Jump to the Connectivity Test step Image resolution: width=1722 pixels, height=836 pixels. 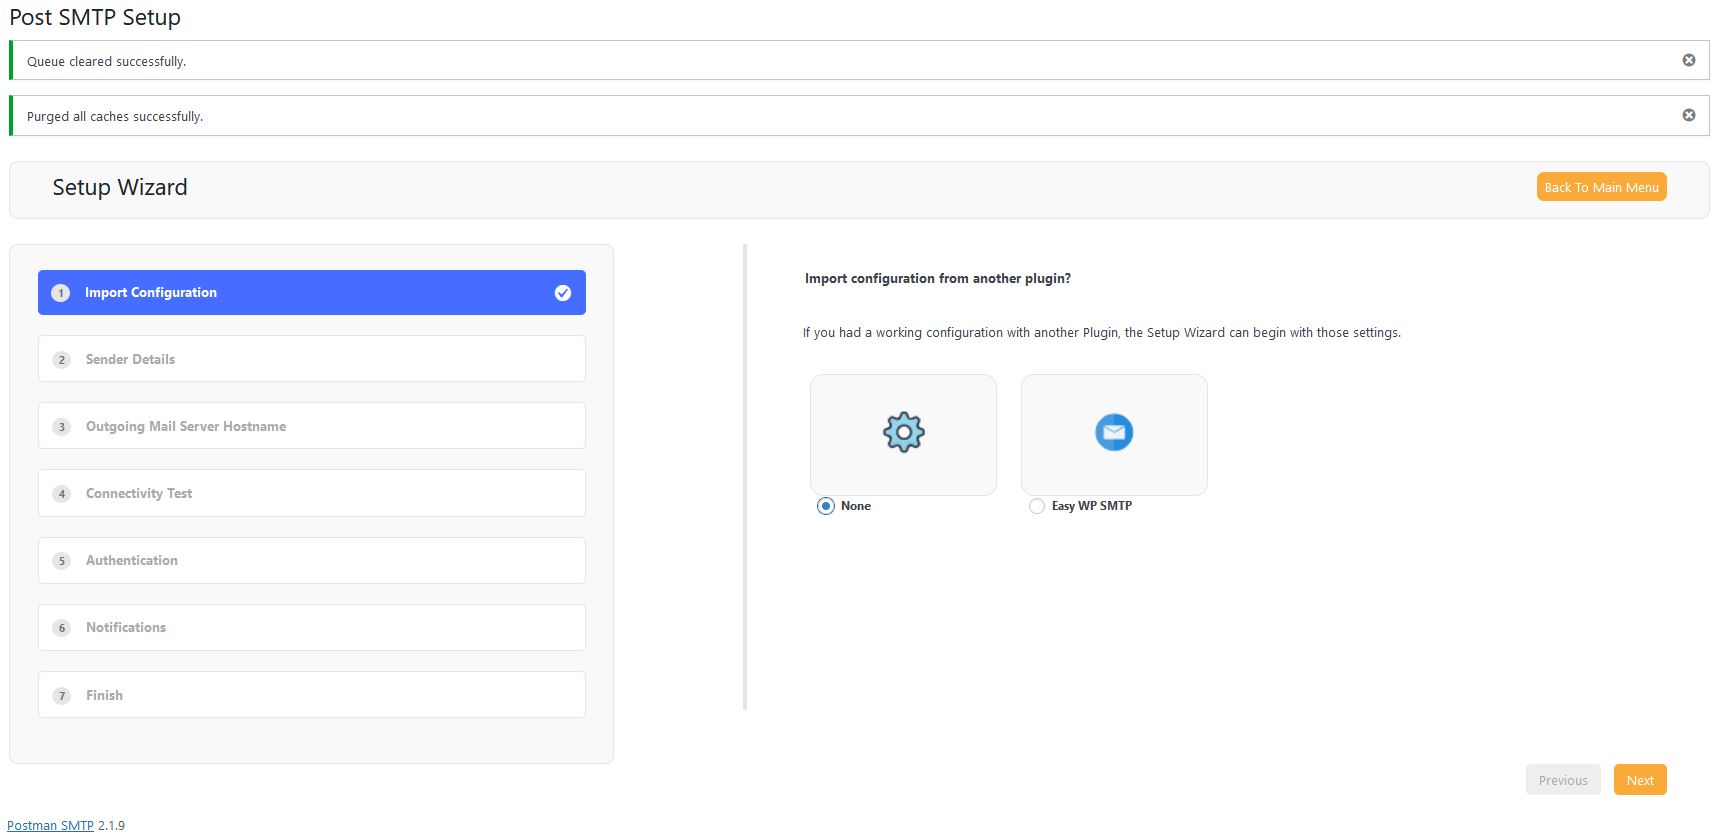(312, 493)
